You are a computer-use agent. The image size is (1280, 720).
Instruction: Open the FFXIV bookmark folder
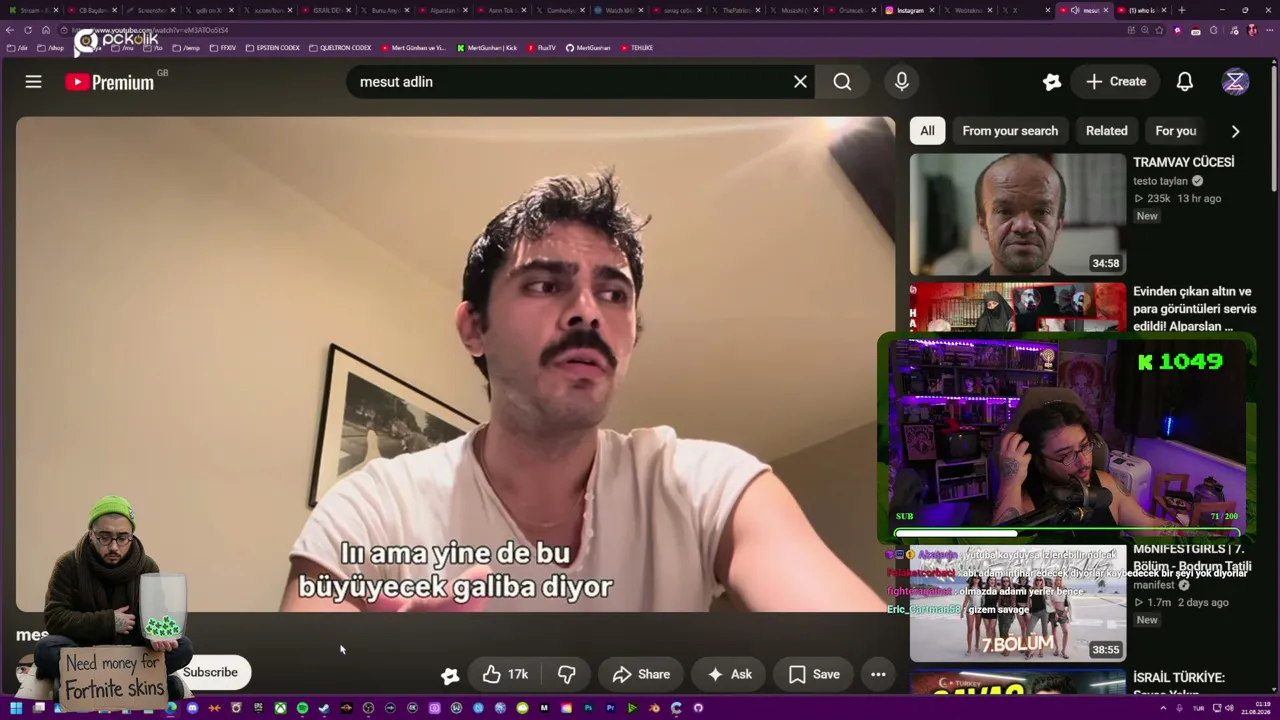pos(223,48)
